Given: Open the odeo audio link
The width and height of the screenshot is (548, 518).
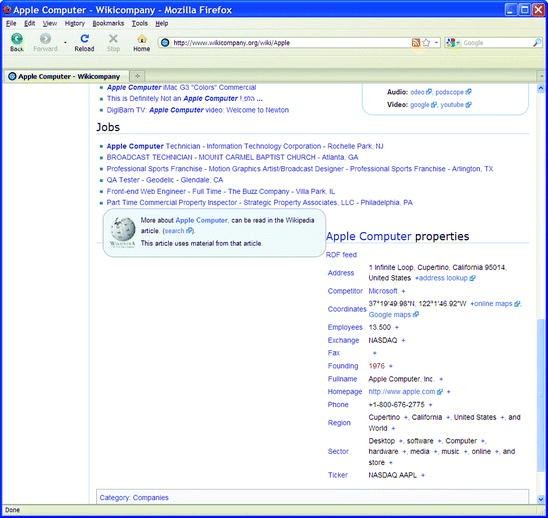Looking at the screenshot, I should (420, 92).
